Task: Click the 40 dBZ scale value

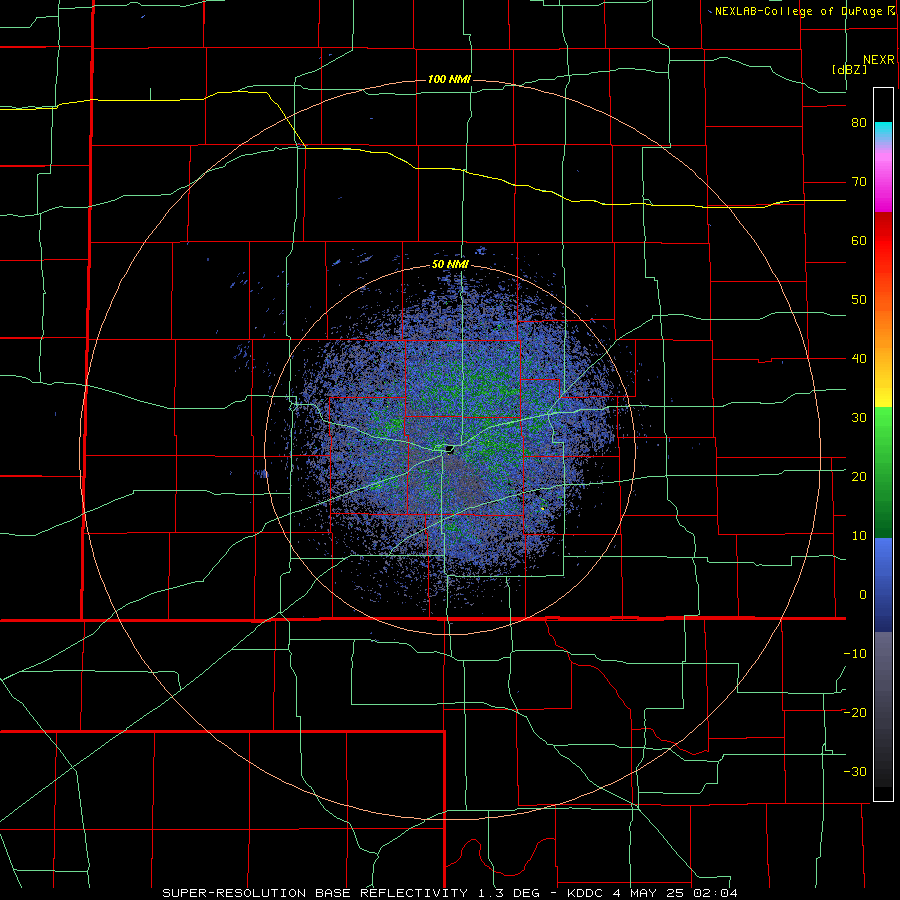Action: coord(859,359)
